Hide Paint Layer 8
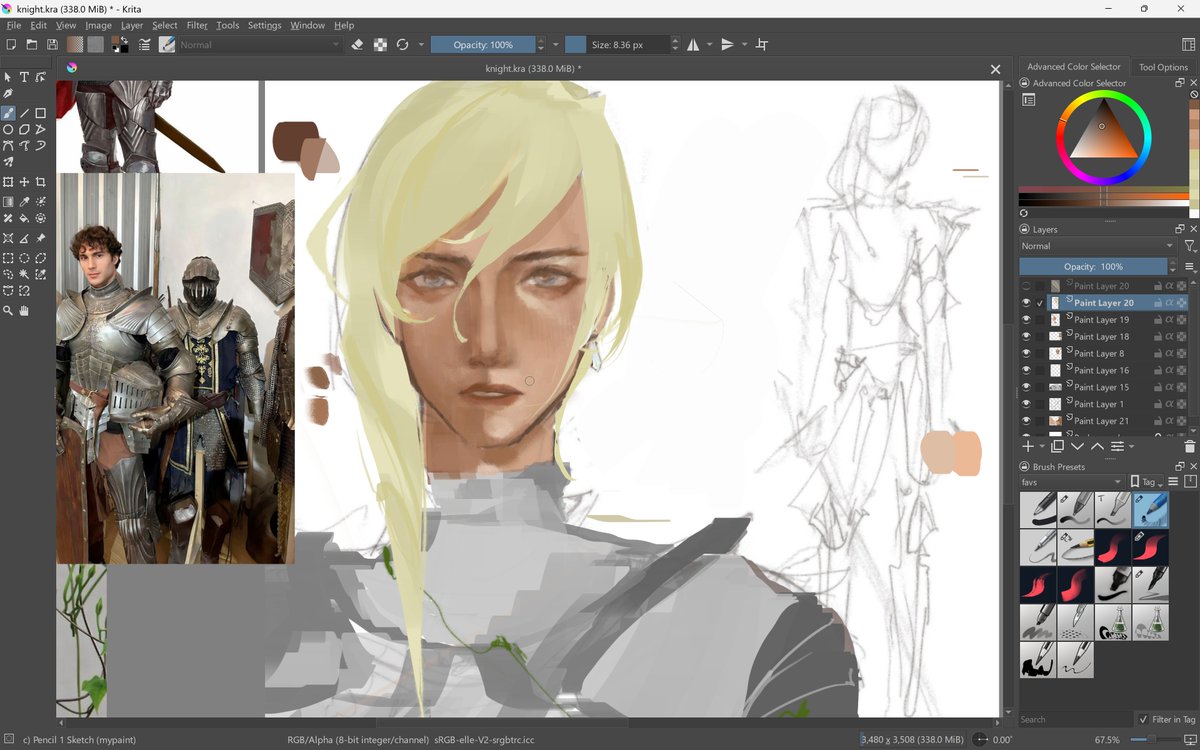 coord(1025,353)
